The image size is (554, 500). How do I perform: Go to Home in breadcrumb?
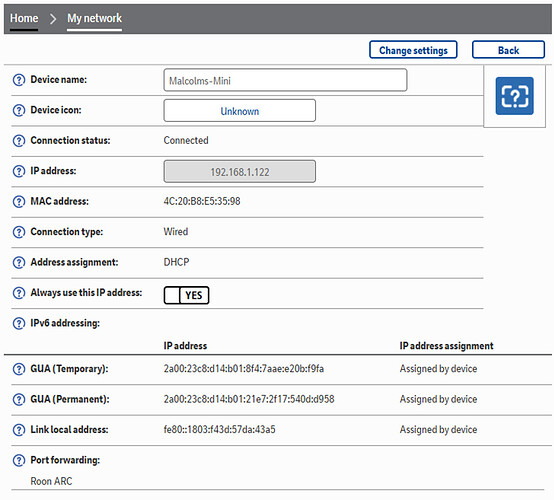tap(24, 18)
